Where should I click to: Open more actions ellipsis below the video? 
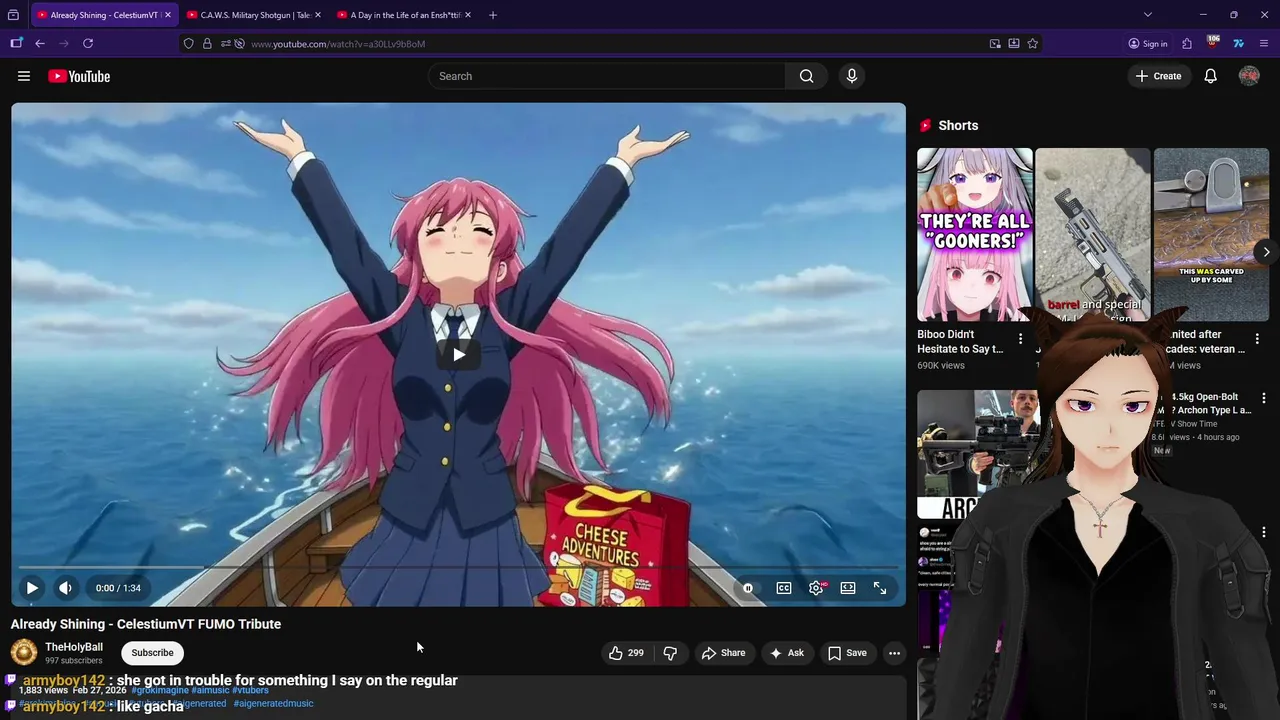(894, 653)
